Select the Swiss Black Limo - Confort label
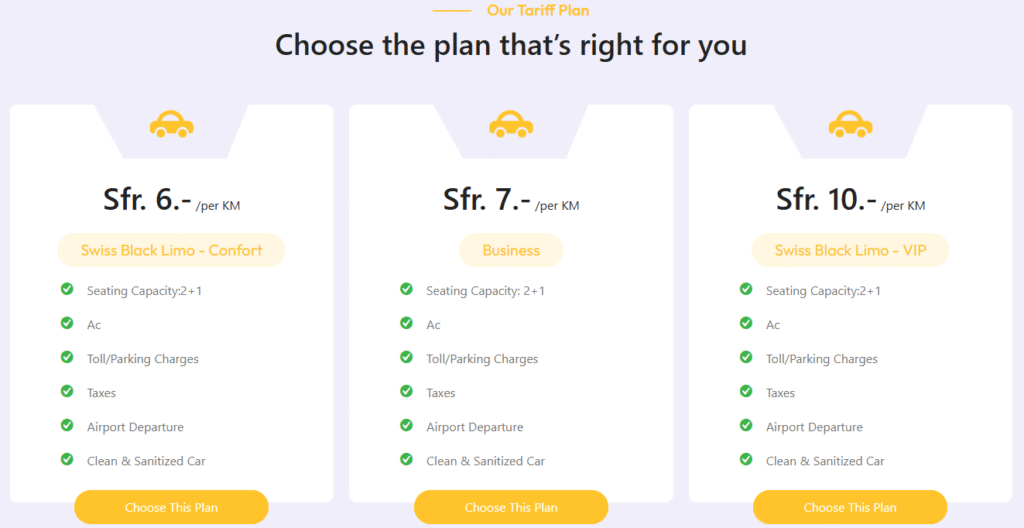1024x528 pixels. pos(171,250)
